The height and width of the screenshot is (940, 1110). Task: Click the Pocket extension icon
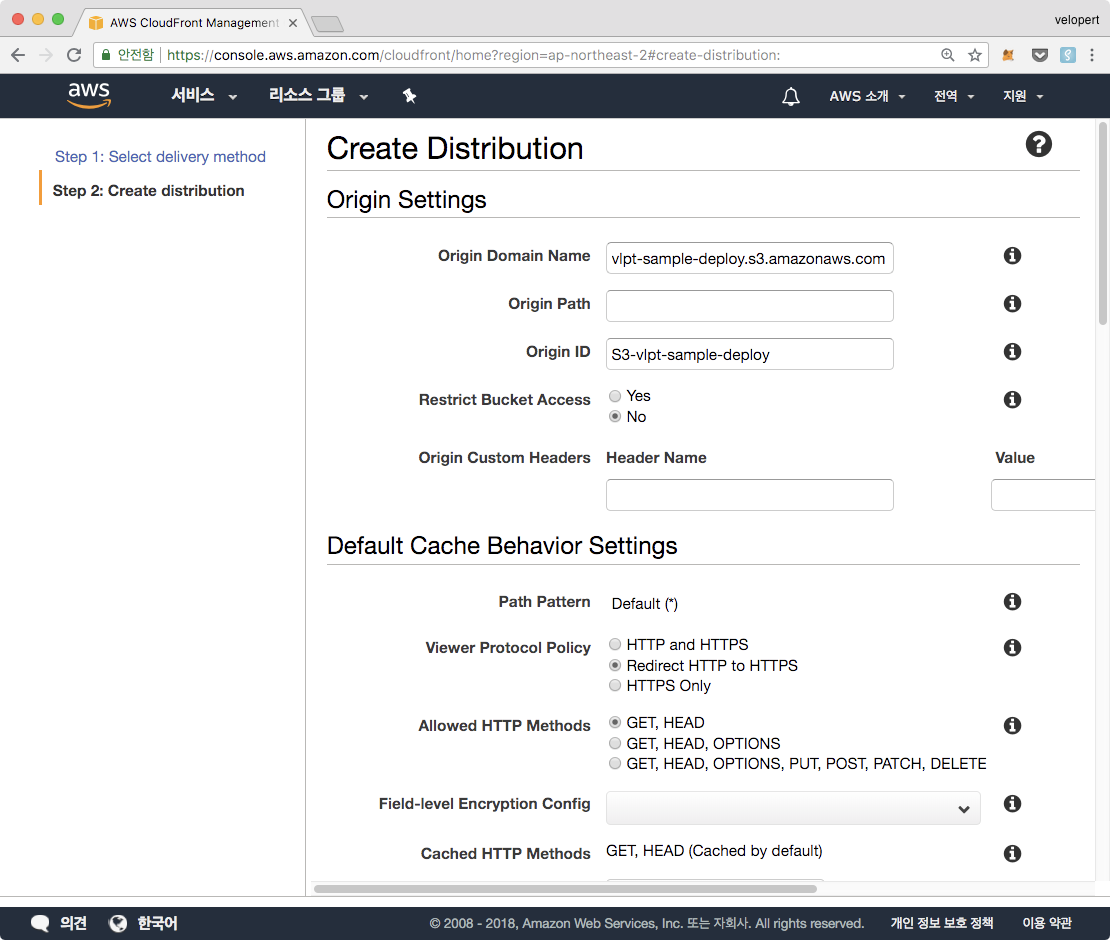point(1039,55)
